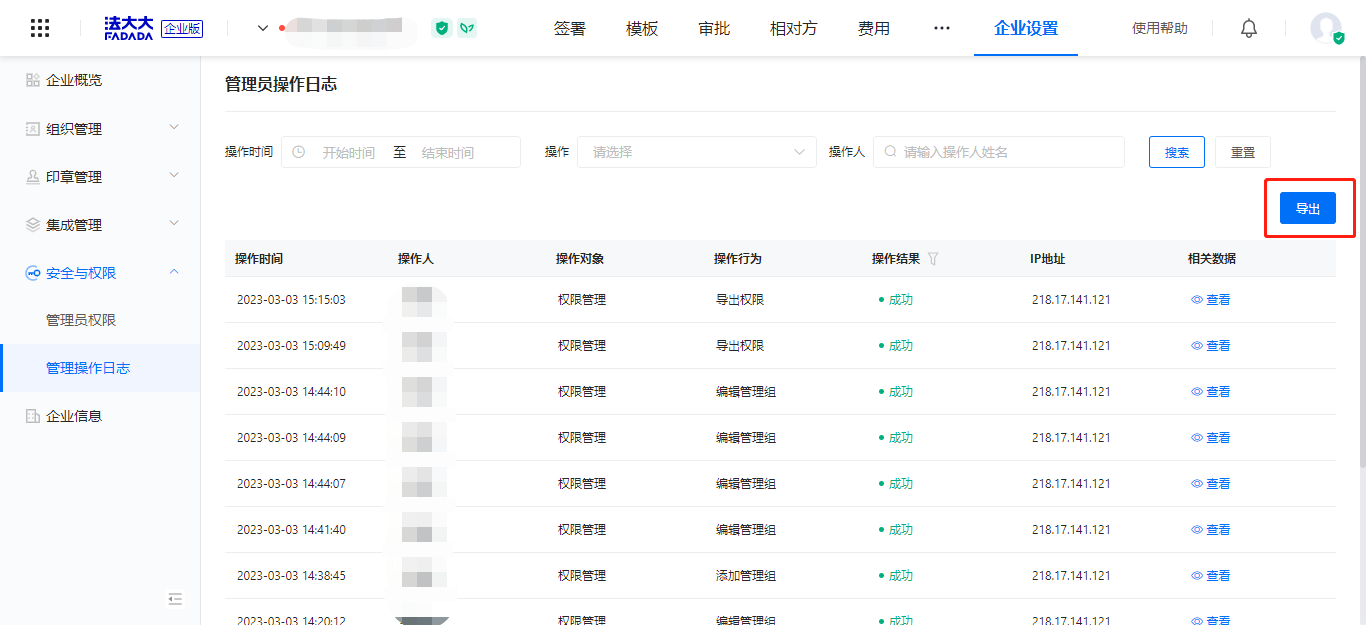Collapse the sidebar with bottom toggle icon

[x=175, y=599]
